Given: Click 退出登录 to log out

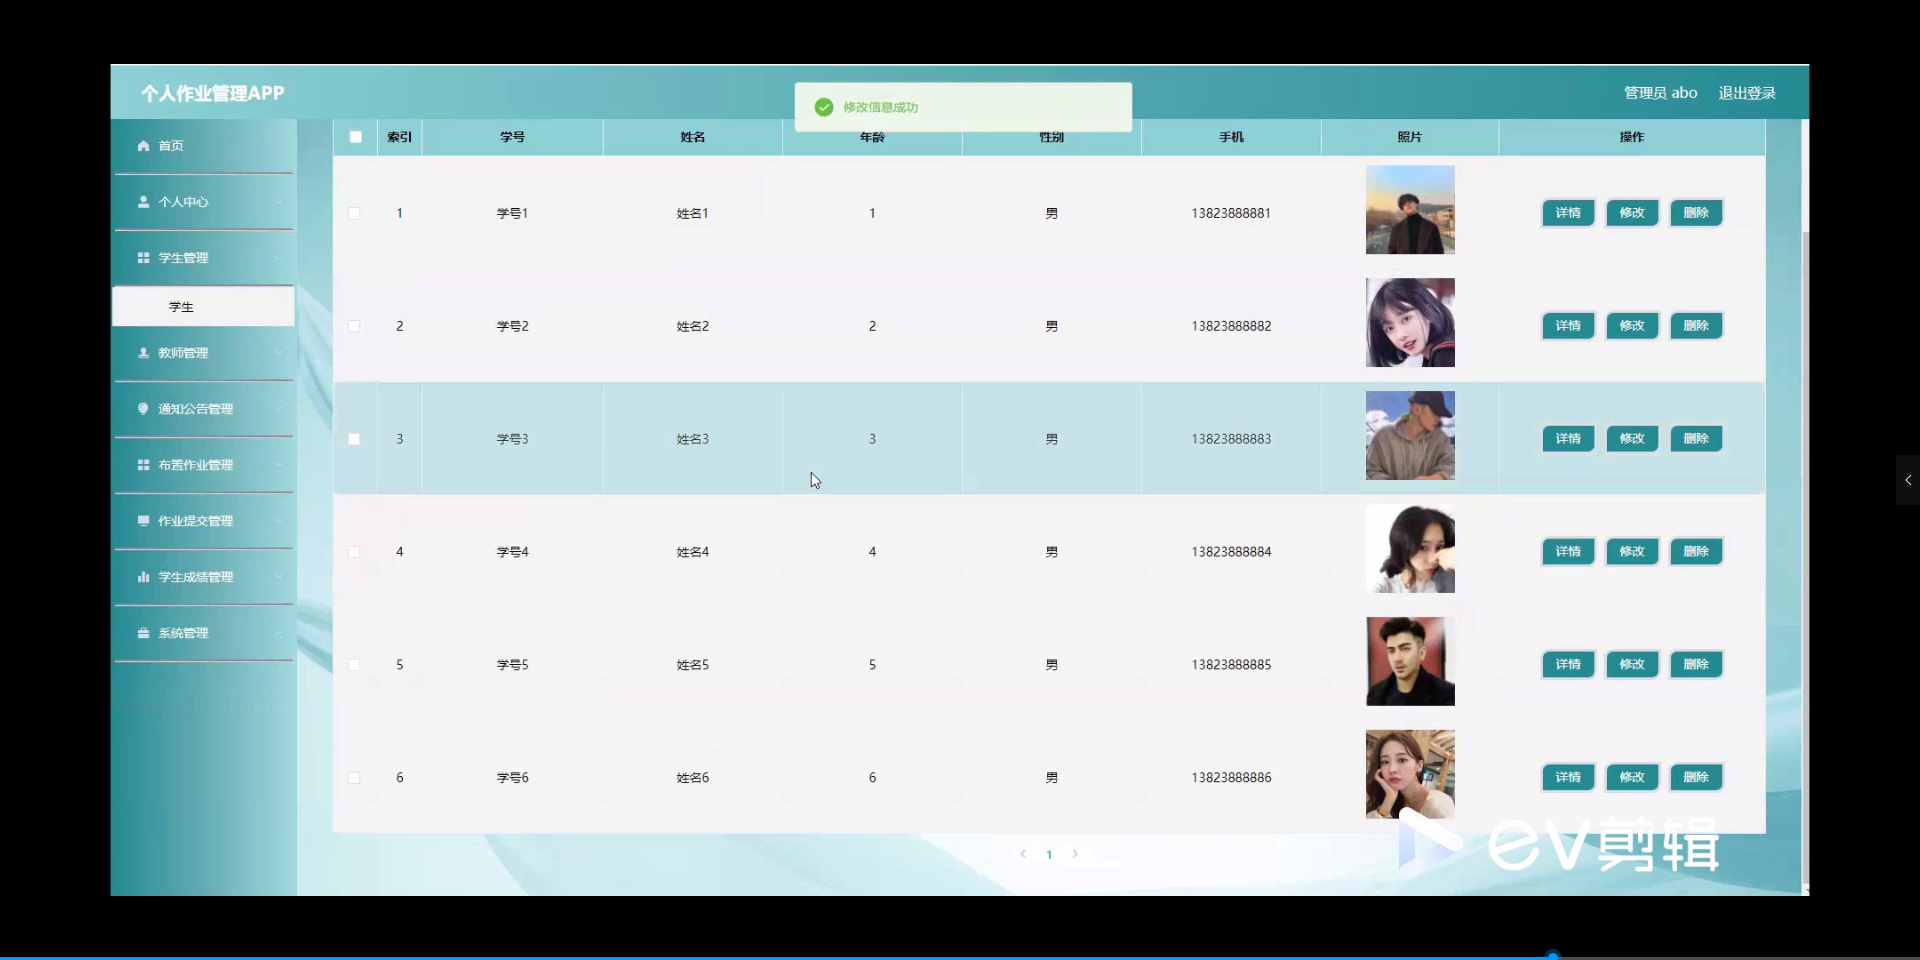Looking at the screenshot, I should point(1747,93).
